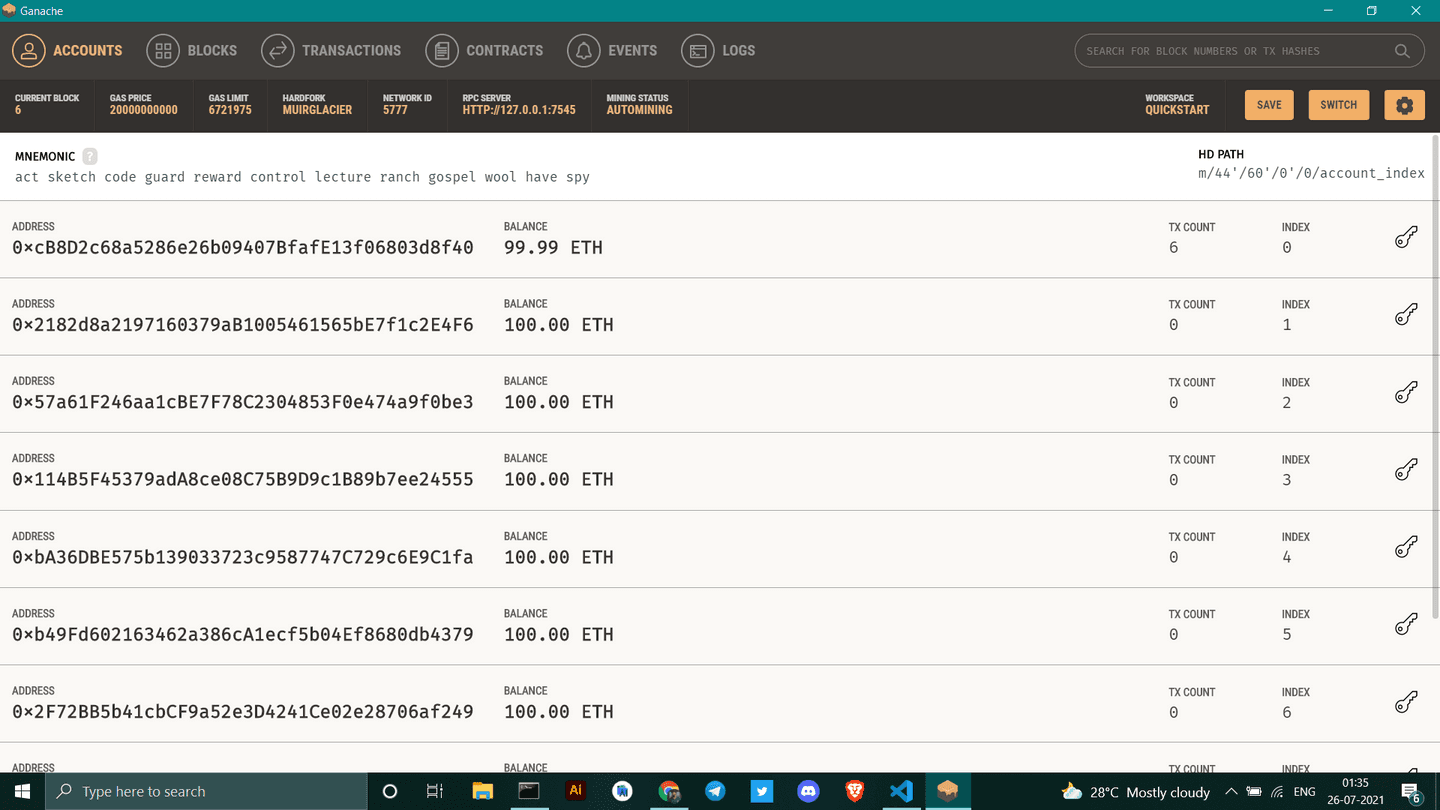Show private key for account index 1
The image size is (1440, 810).
(x=1406, y=315)
